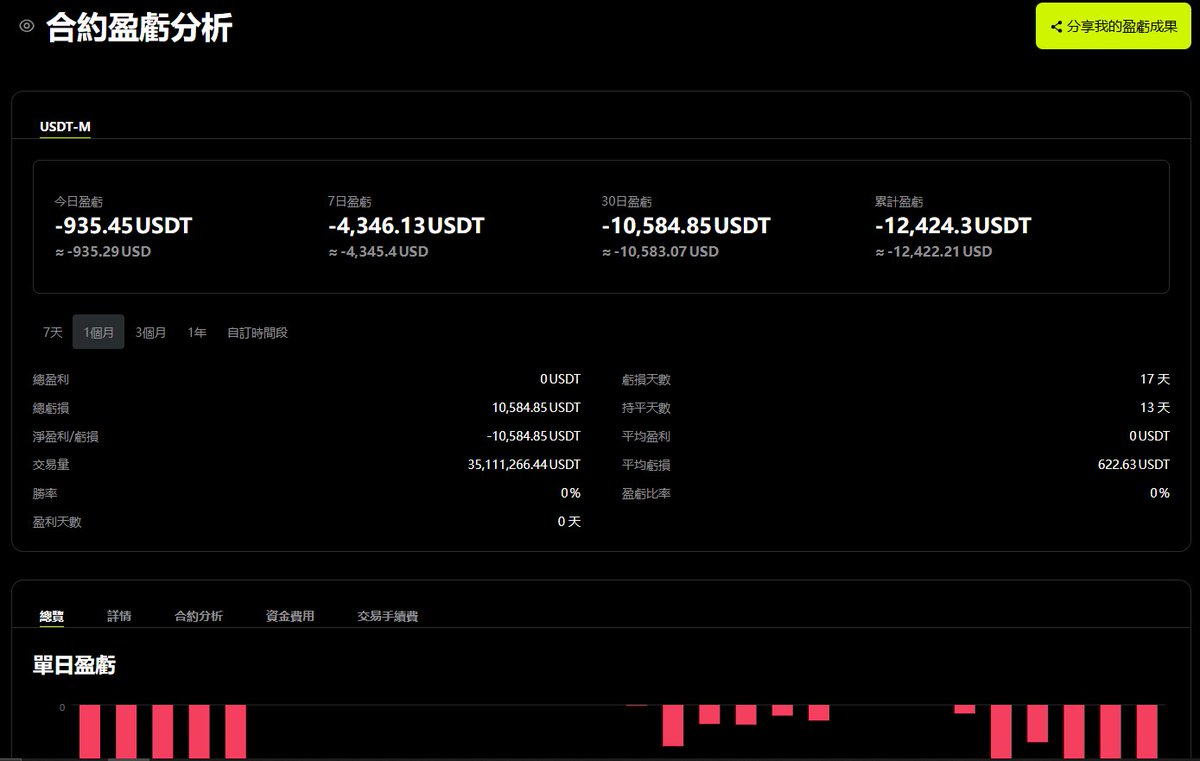Screen dimensions: 1200x761
Task: Click the 合約盈虧分析 page title
Action: (x=139, y=27)
